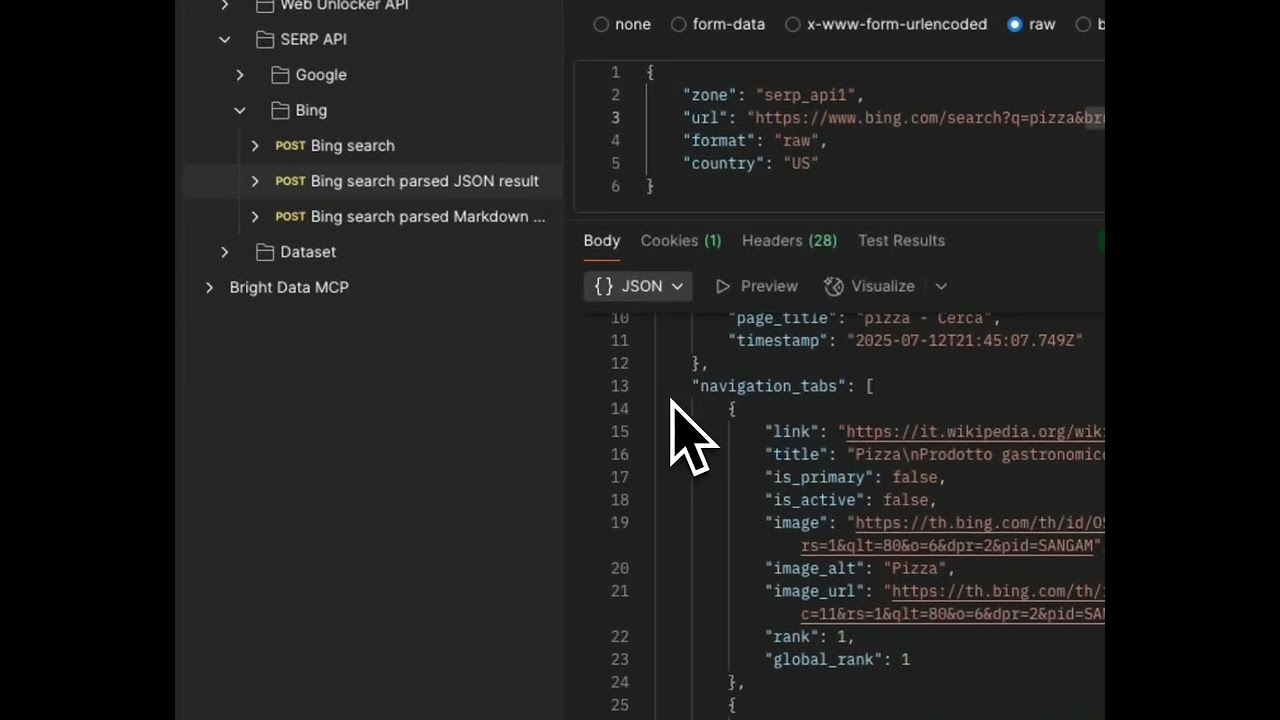The width and height of the screenshot is (1280, 720).
Task: Open the Bing search request
Action: [x=353, y=146]
